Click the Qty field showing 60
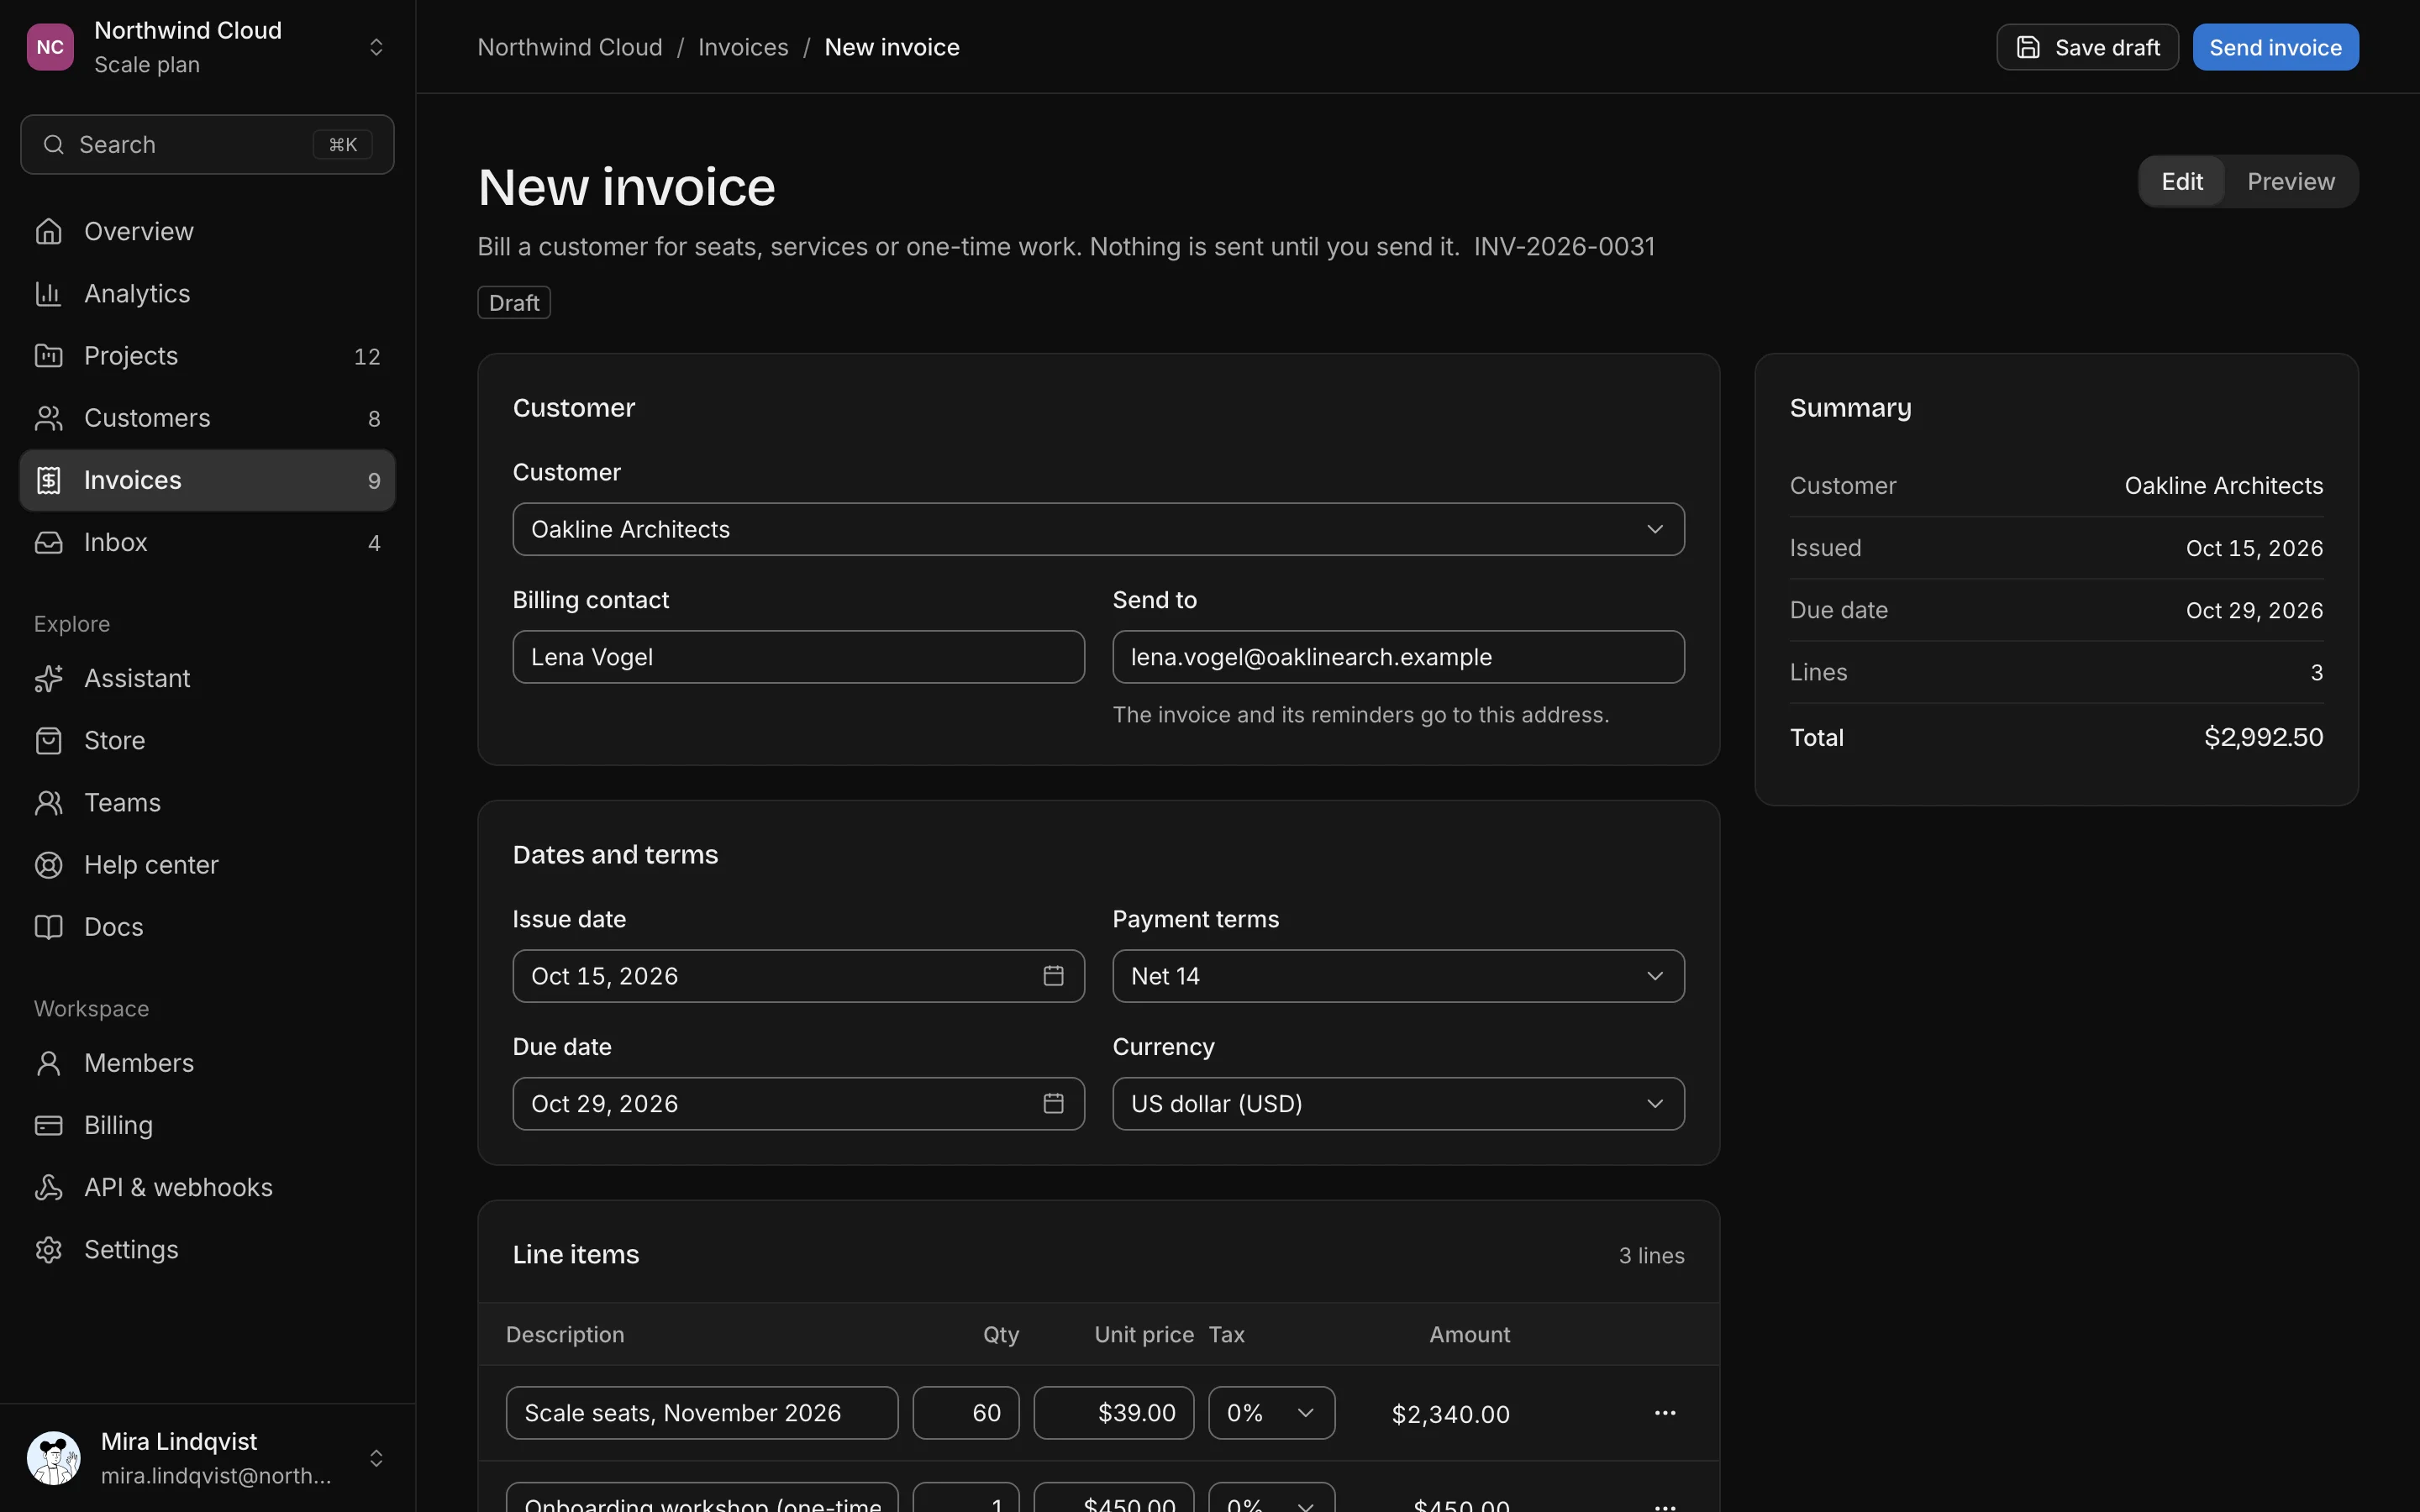 tap(965, 1412)
